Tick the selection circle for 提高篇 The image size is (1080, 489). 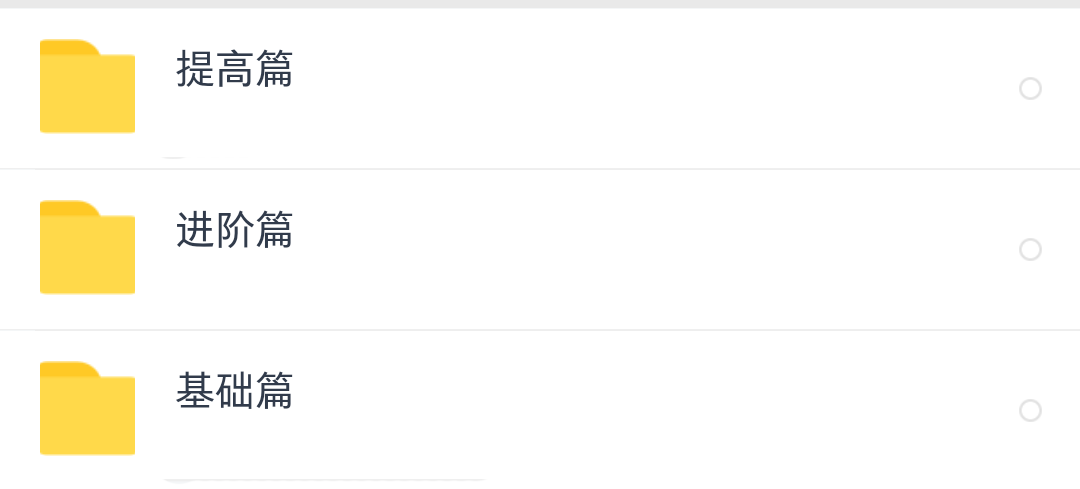[1030, 89]
